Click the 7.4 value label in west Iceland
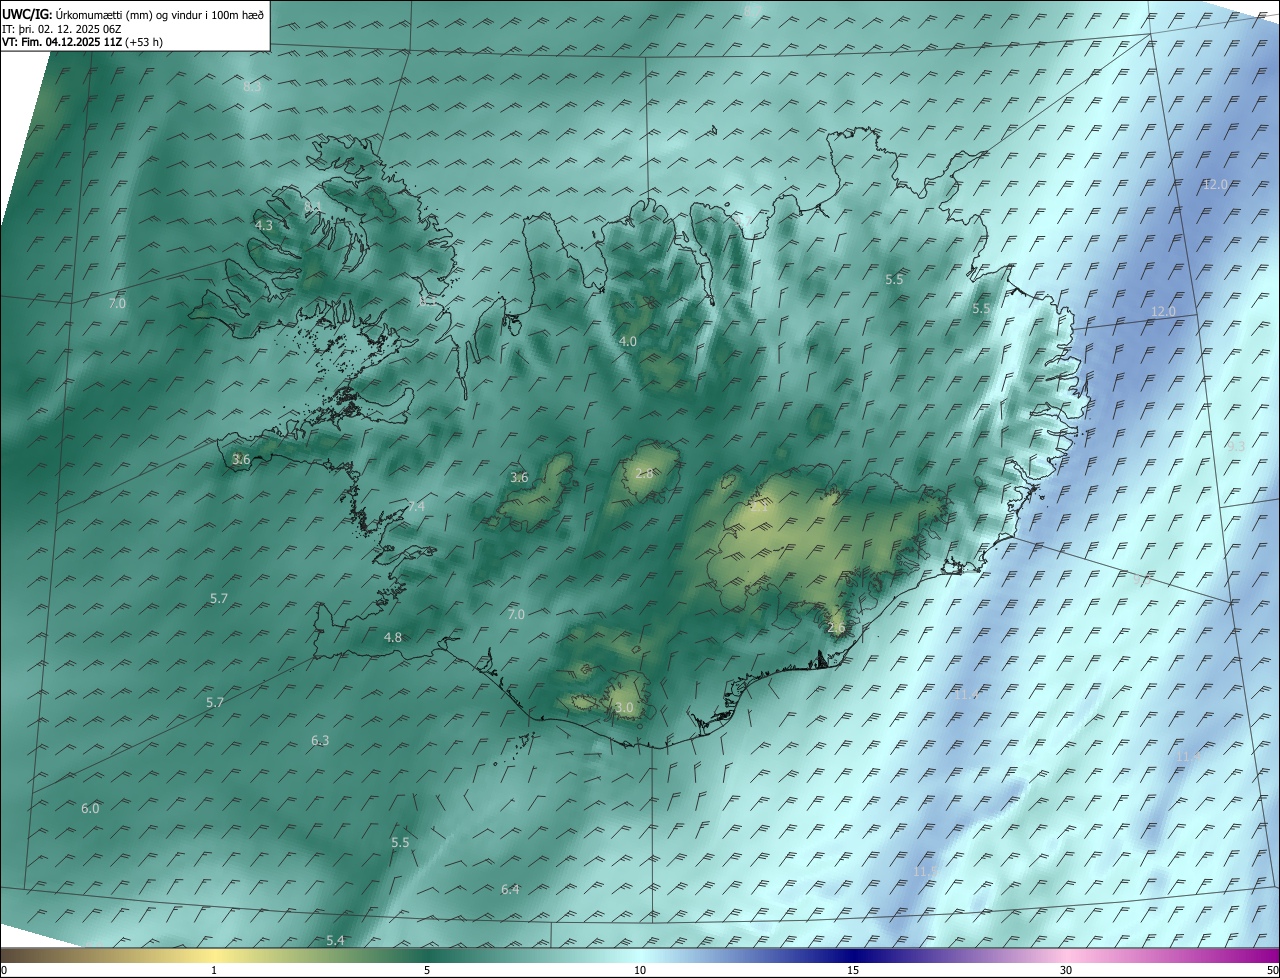Image resolution: width=1280 pixels, height=978 pixels. pos(416,507)
